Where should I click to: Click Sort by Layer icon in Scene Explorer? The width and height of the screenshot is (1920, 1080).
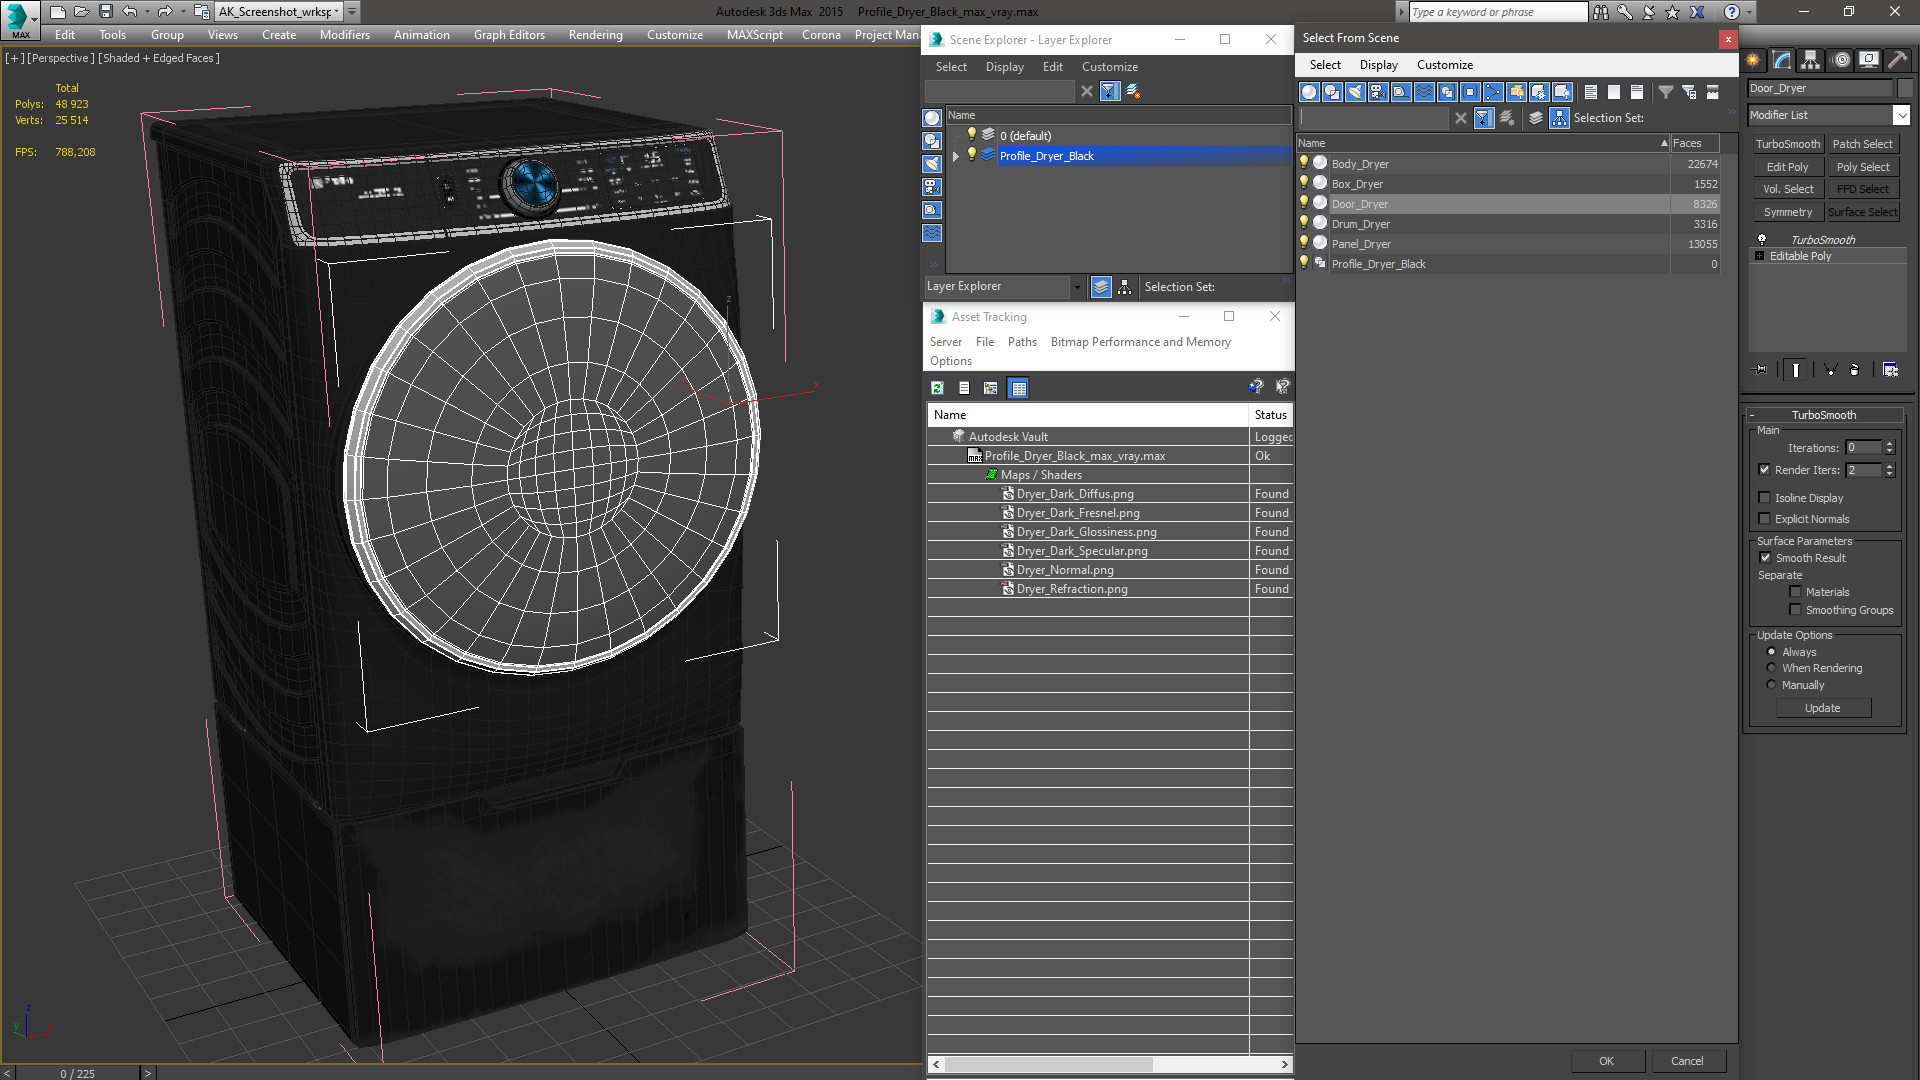(x=1101, y=287)
